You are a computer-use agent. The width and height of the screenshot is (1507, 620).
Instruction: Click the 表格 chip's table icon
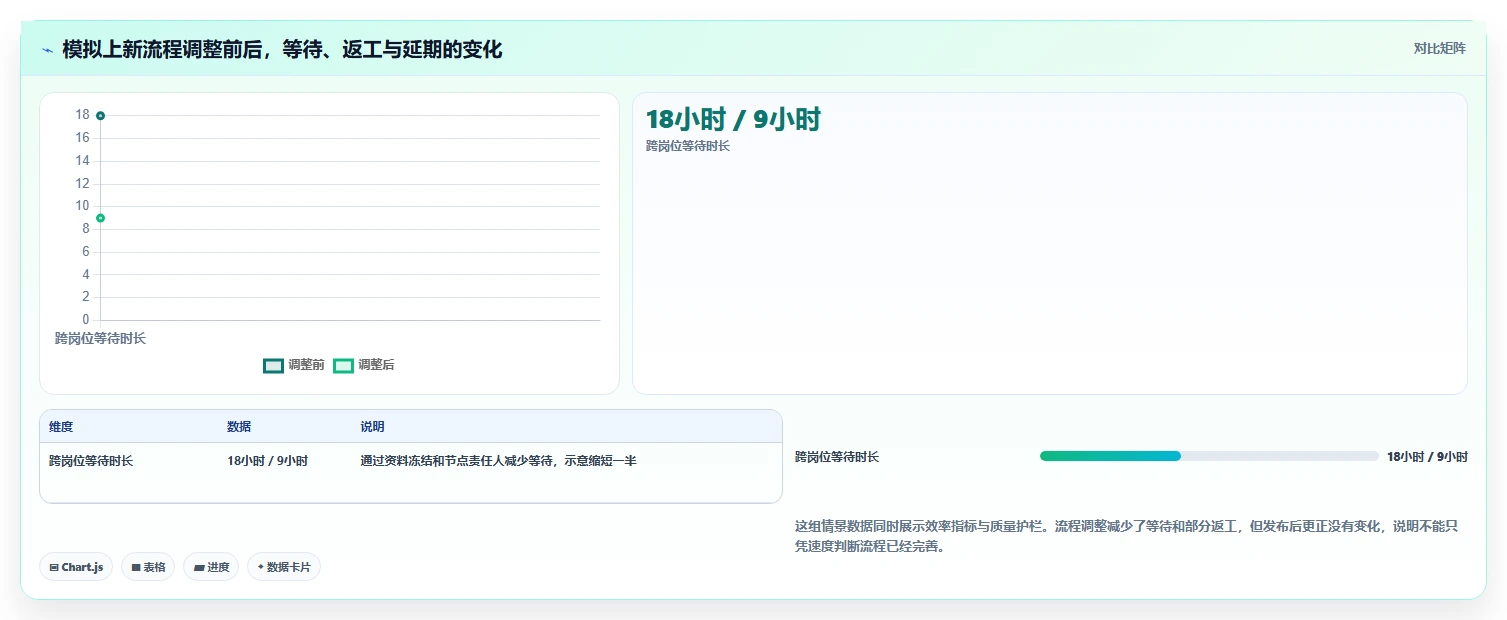pyautogui.click(x=136, y=568)
